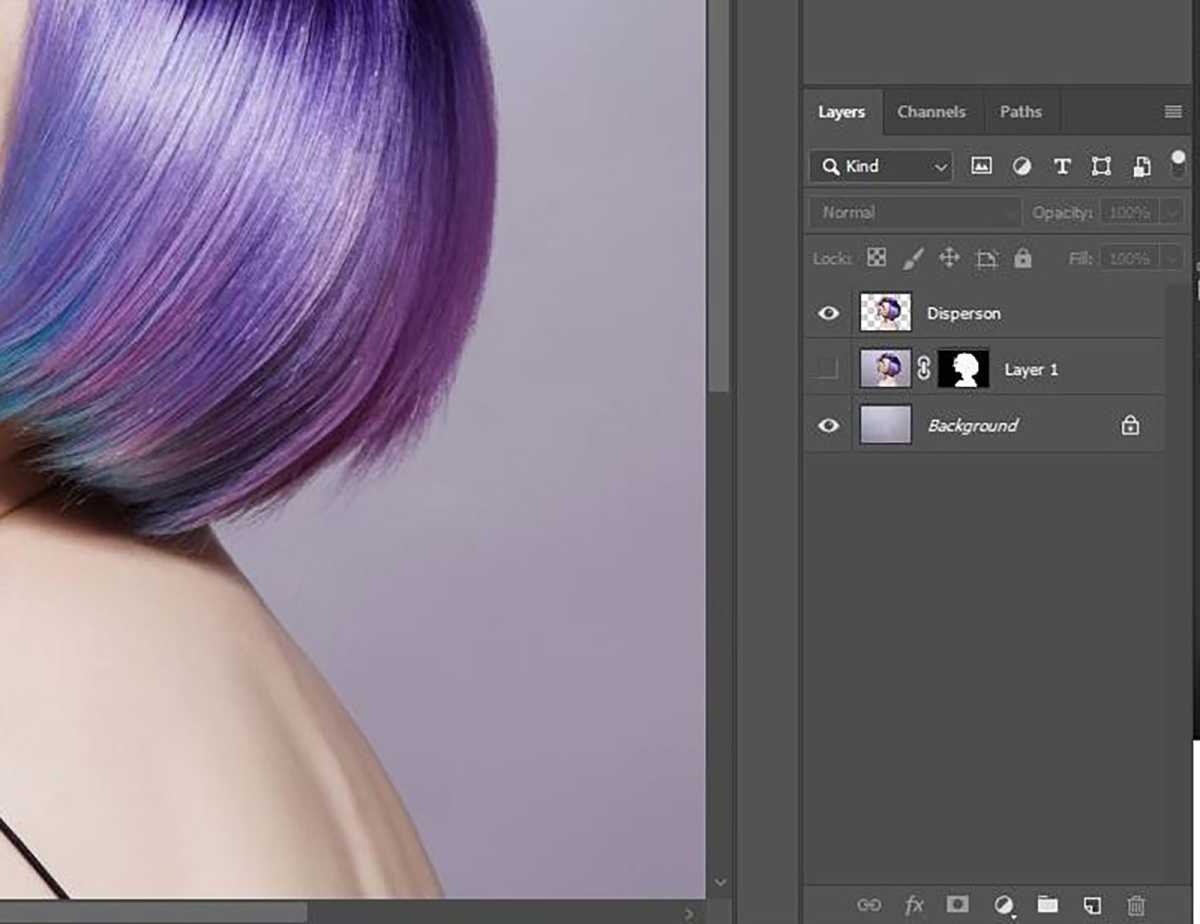Click the filter for shape layers icon
Image resolution: width=1200 pixels, height=924 pixels.
click(1101, 166)
